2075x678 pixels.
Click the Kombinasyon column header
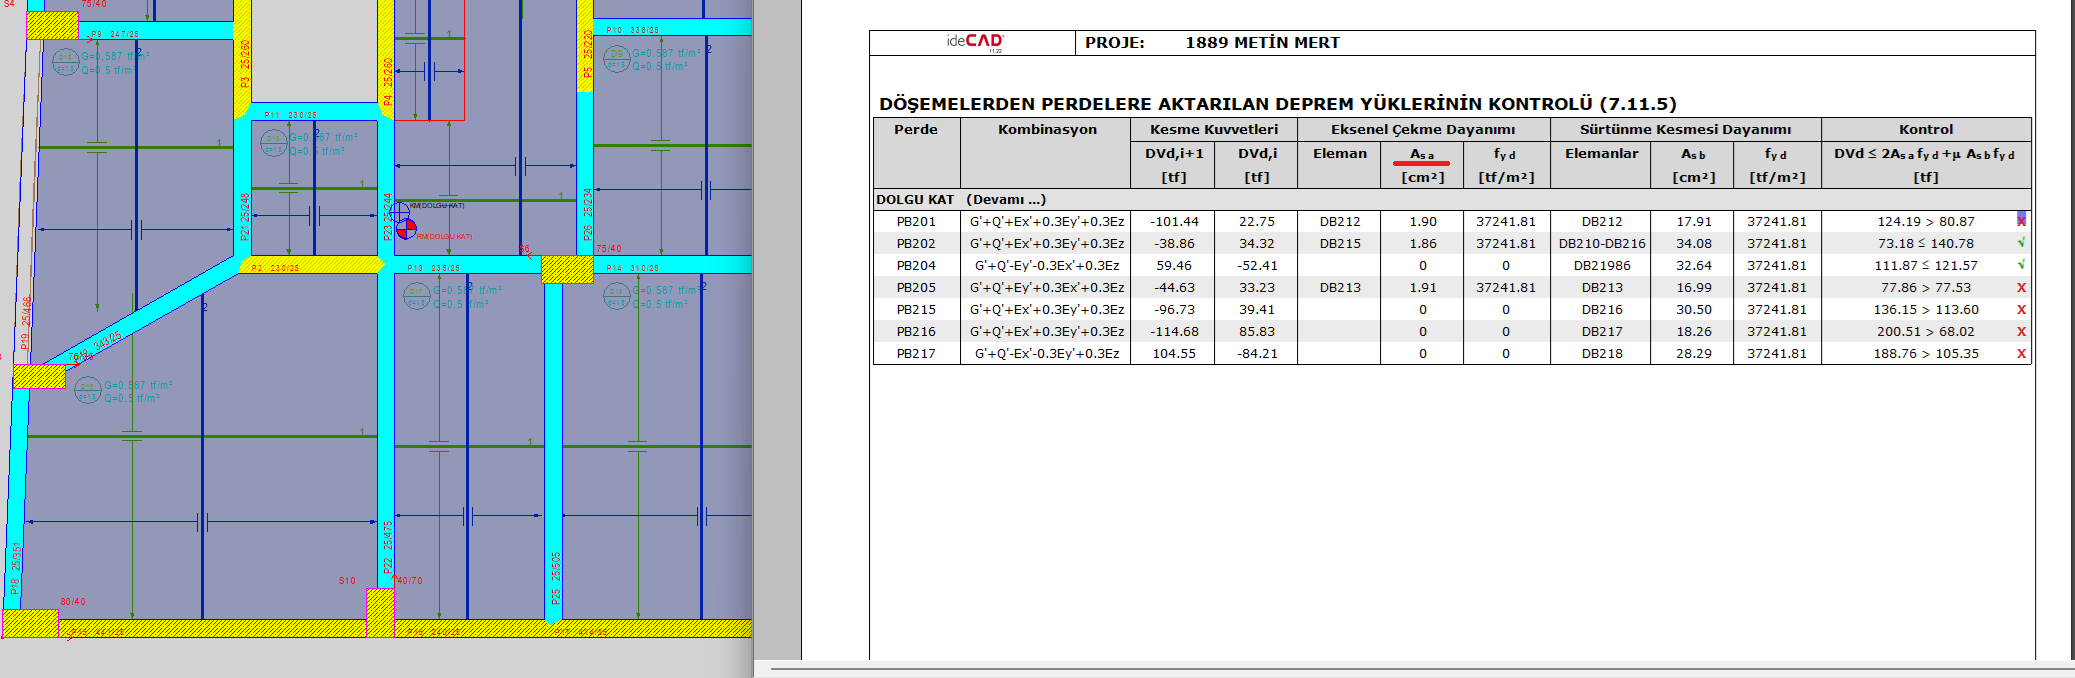[1046, 129]
